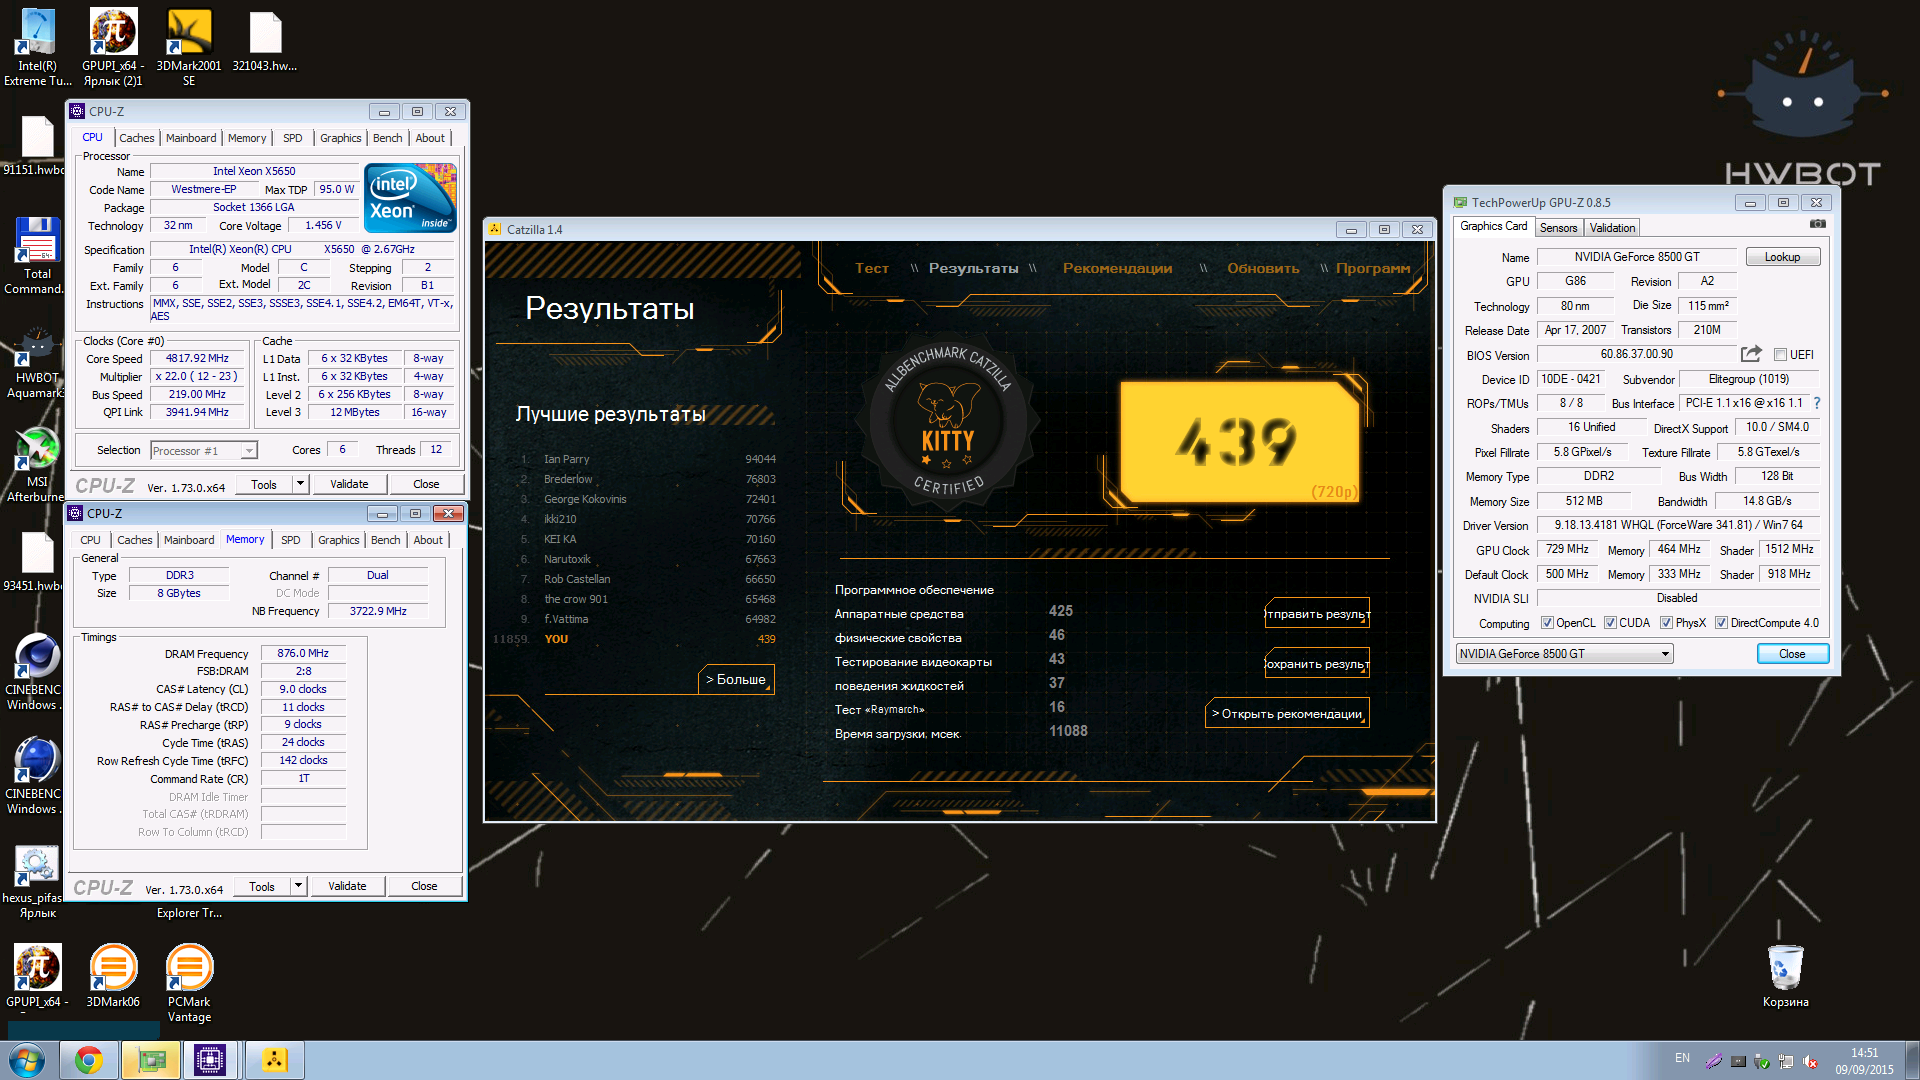This screenshot has width=1920, height=1080.
Task: Switch to SPD tab in lower CPU-Z
Action: (x=291, y=540)
